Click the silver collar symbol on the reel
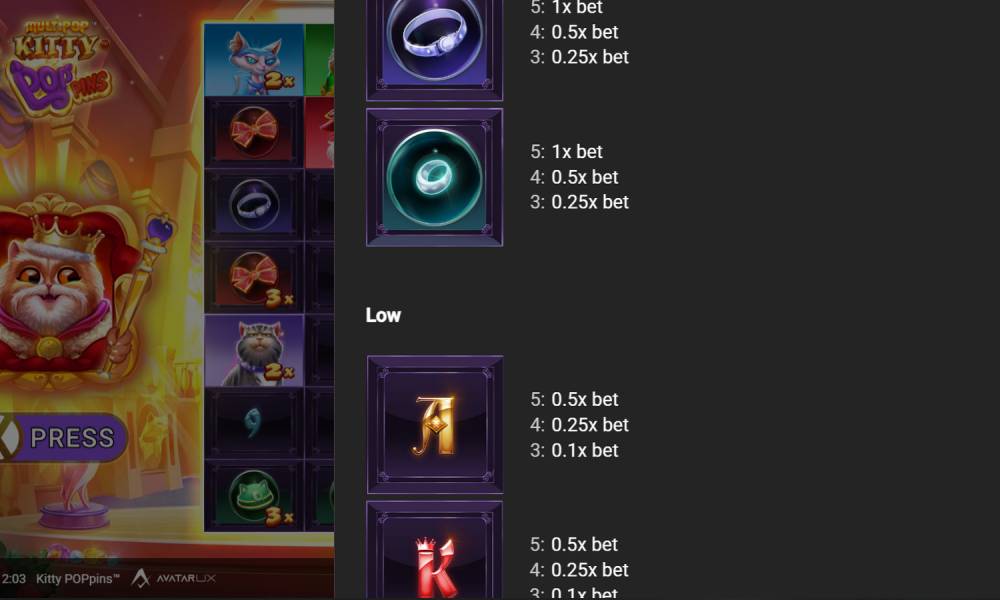 click(254, 205)
